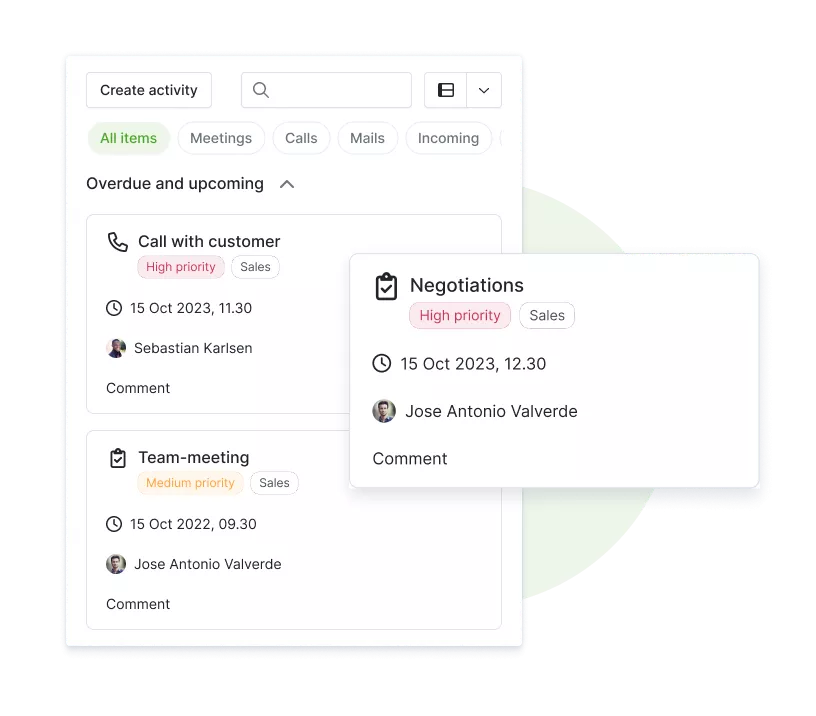Click Jose Antonio Valverde's avatar in Negotiations
816x716 pixels.
coord(384,411)
